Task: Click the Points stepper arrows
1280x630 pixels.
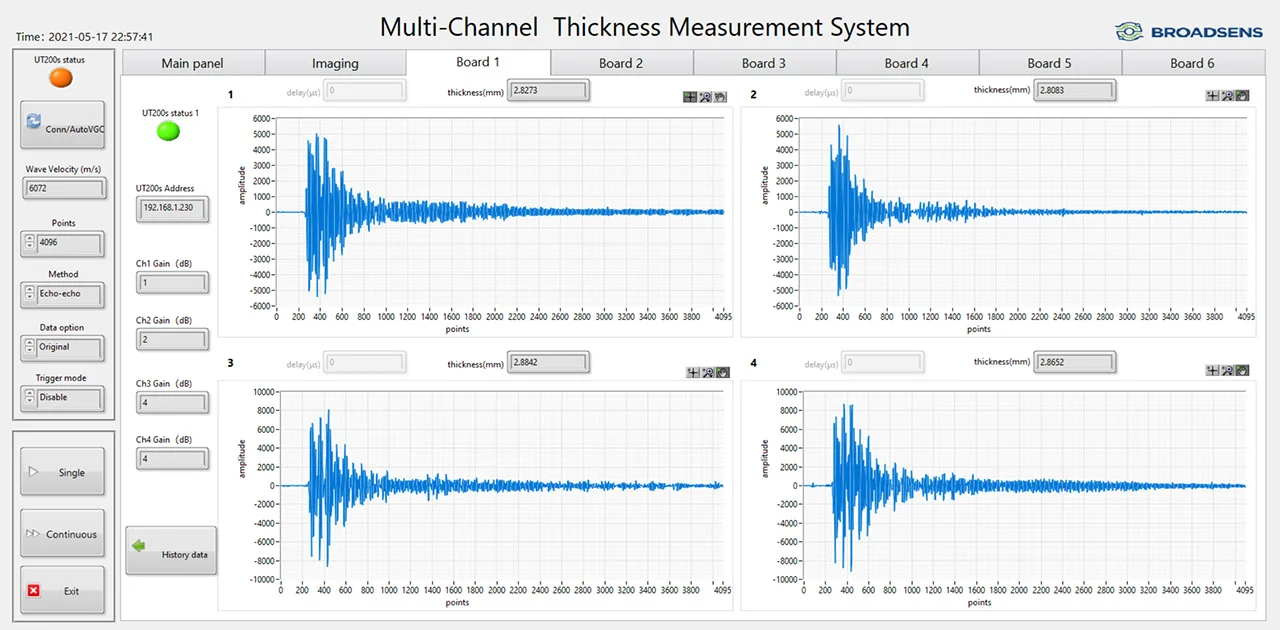Action: [x=29, y=242]
